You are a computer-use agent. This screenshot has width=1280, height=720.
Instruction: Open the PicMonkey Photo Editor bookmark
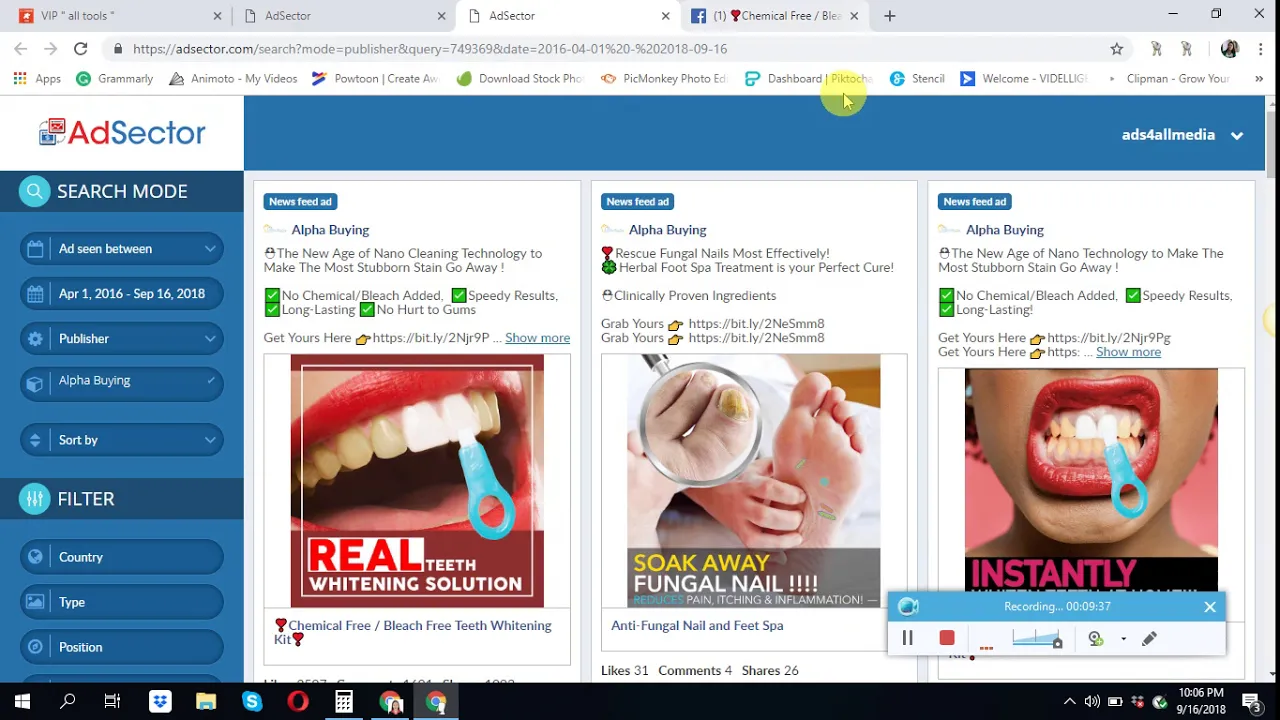point(663,78)
